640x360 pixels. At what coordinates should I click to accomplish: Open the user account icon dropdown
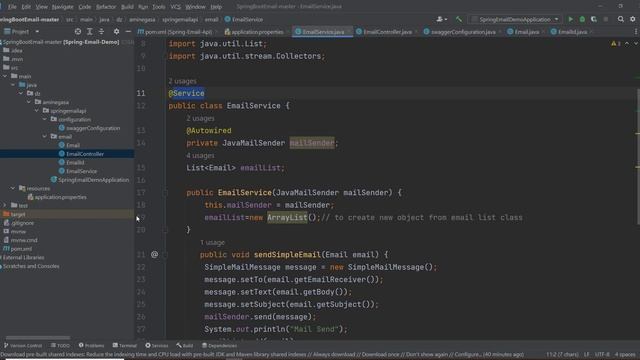441,19
